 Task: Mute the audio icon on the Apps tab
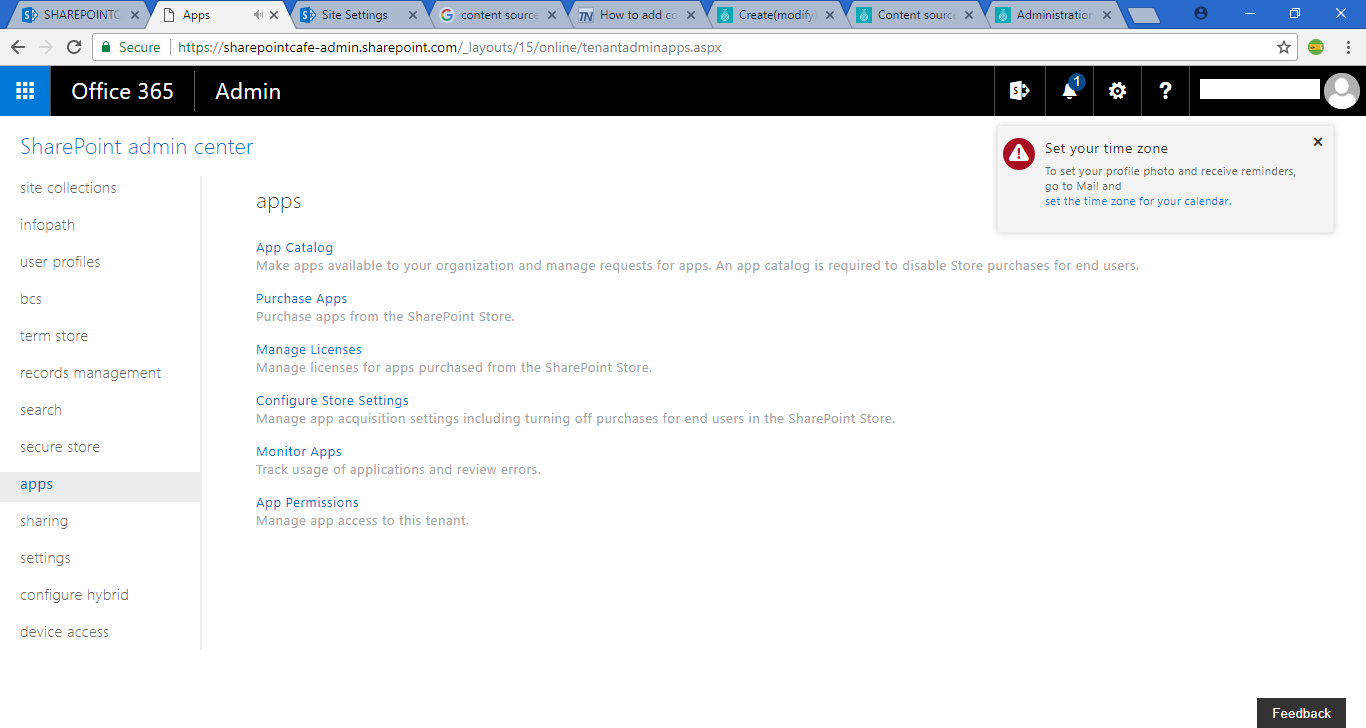pos(258,15)
